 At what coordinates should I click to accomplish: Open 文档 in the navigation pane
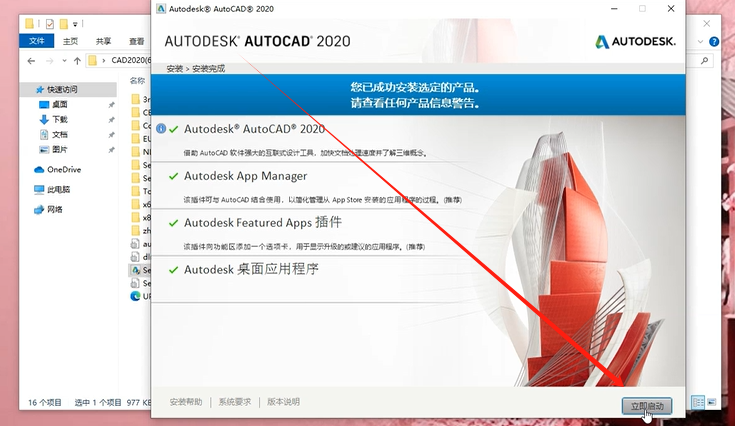pyautogui.click(x=60, y=134)
